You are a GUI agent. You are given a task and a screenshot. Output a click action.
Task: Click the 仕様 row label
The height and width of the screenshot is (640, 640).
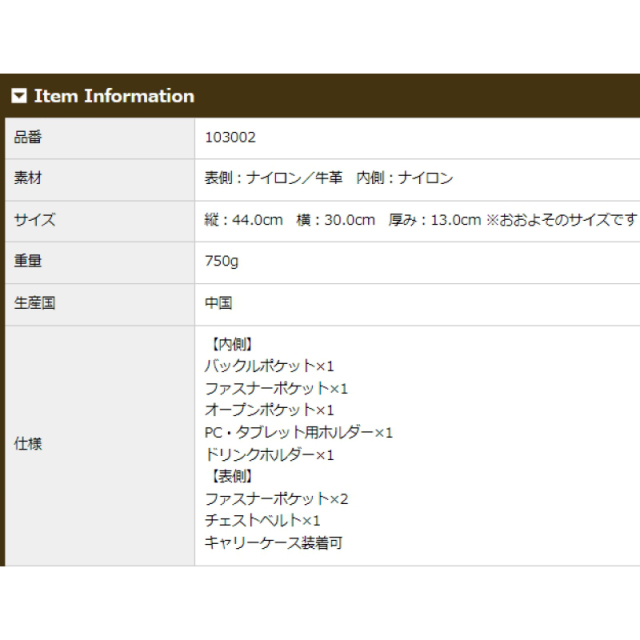click(x=28, y=444)
